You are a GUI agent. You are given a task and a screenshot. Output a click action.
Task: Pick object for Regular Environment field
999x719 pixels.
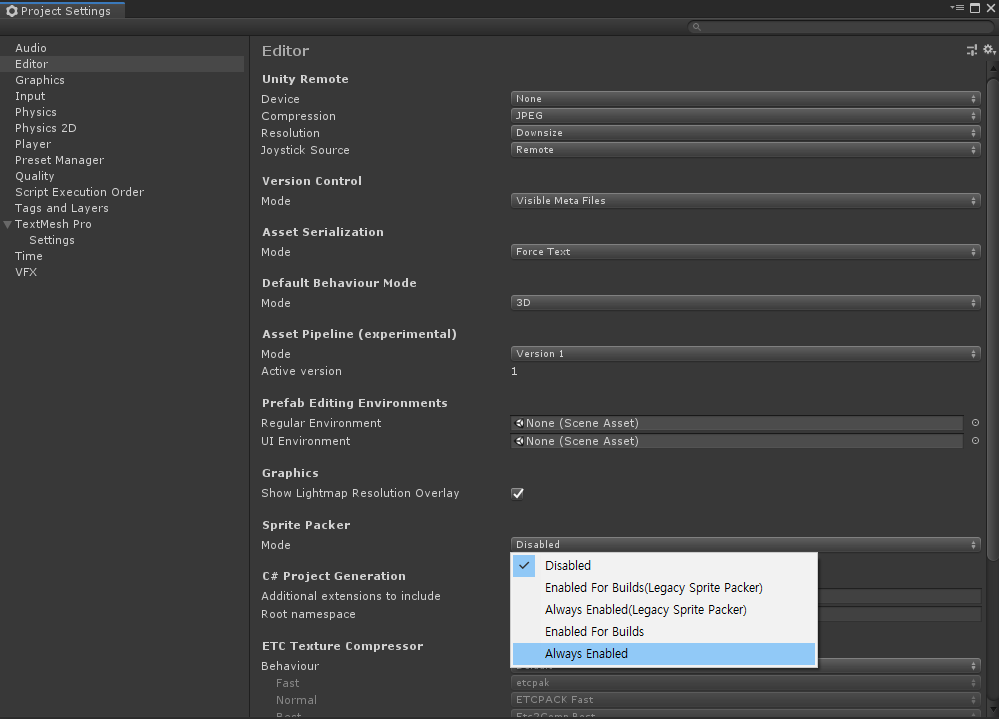[x=975, y=423]
